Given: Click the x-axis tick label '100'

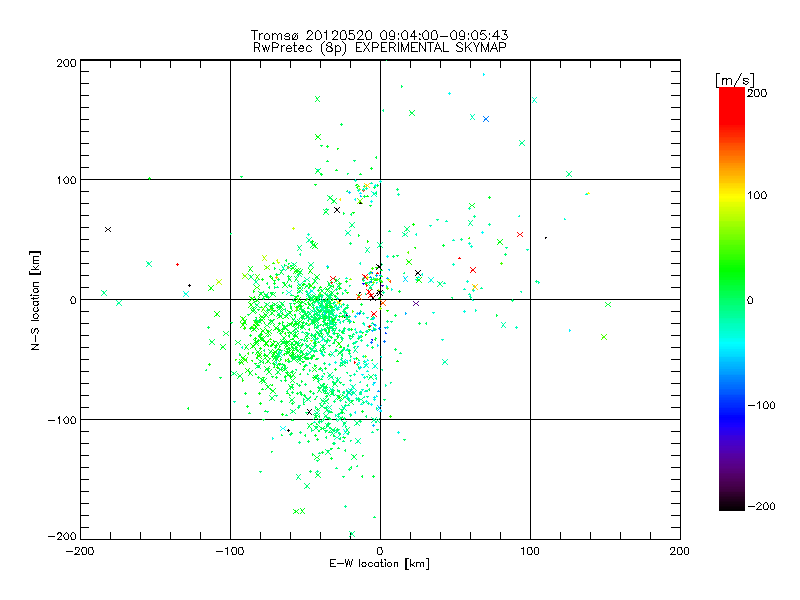Looking at the screenshot, I should (530, 551).
